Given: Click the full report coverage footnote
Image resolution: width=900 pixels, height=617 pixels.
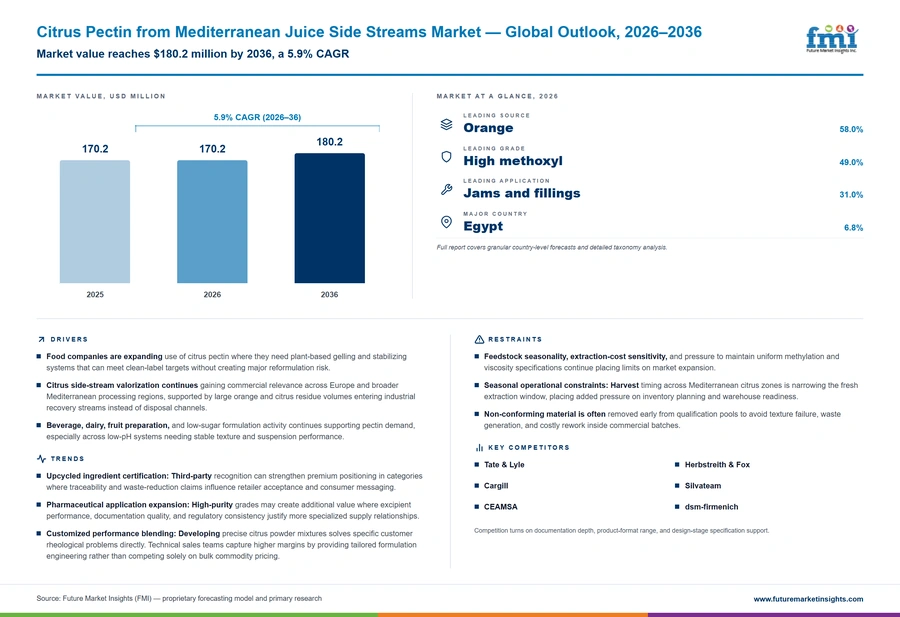Looking at the screenshot, I should click(x=552, y=247).
